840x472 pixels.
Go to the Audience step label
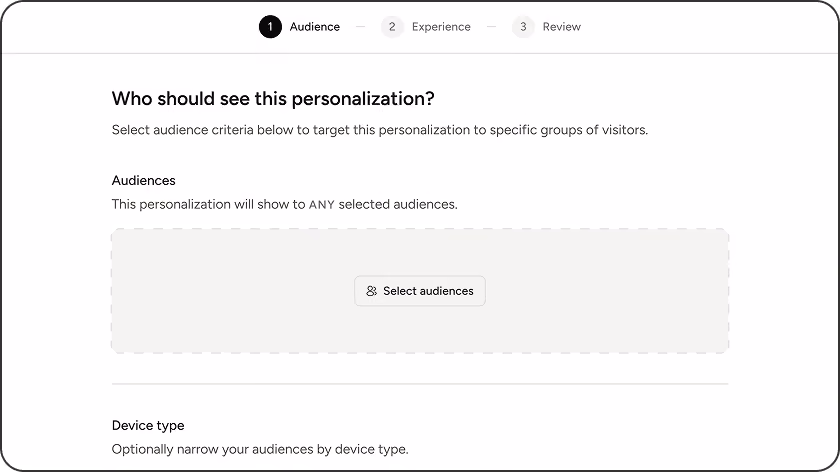pyautogui.click(x=314, y=27)
